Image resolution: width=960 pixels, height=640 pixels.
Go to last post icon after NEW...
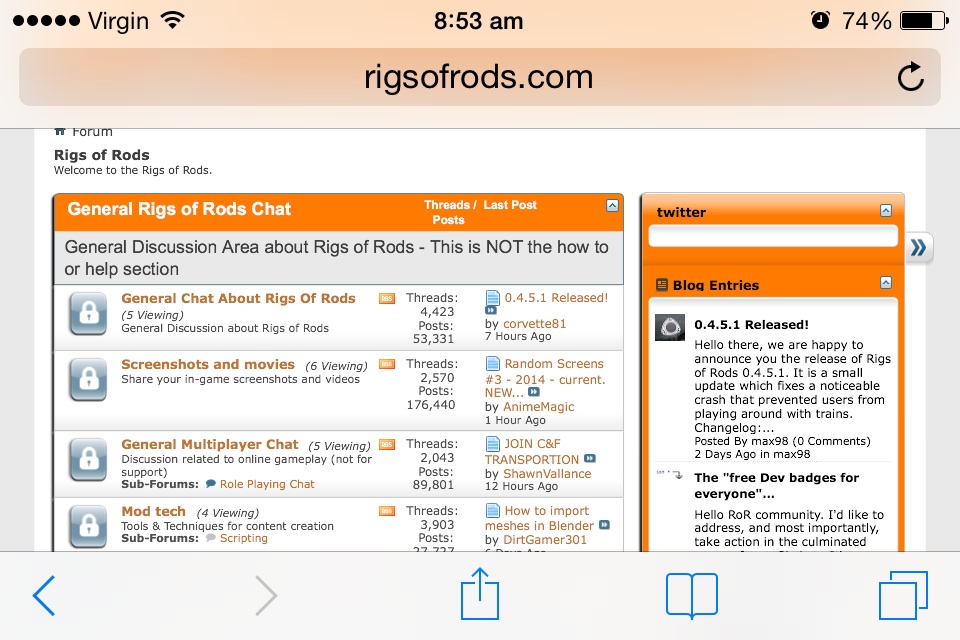[x=534, y=392]
